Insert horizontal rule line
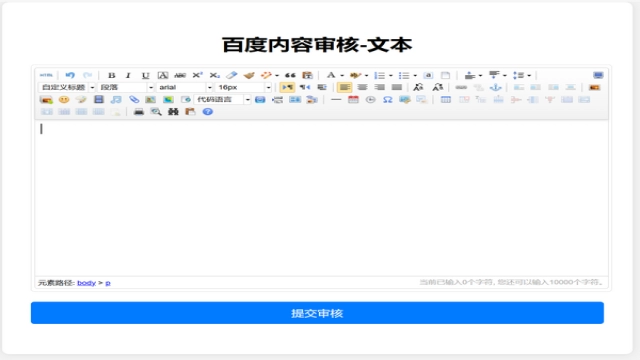Screen dimensions: 640x360 [x=336, y=100]
